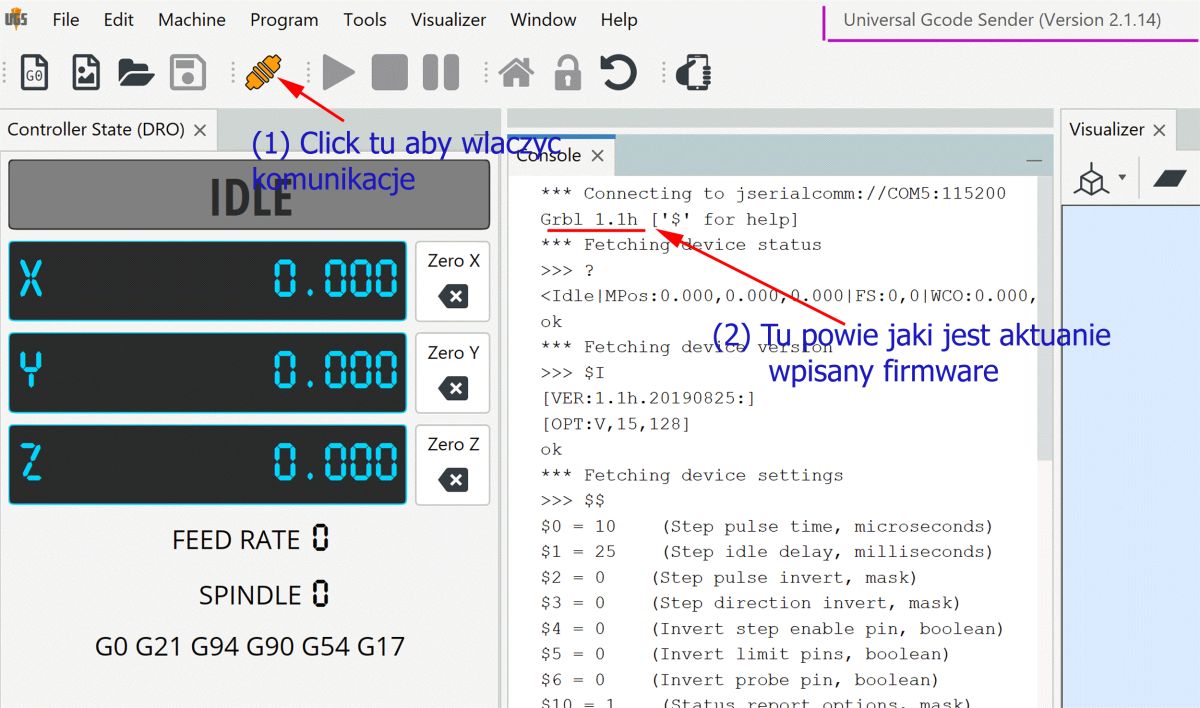Click the Zero Z button

[x=453, y=465]
